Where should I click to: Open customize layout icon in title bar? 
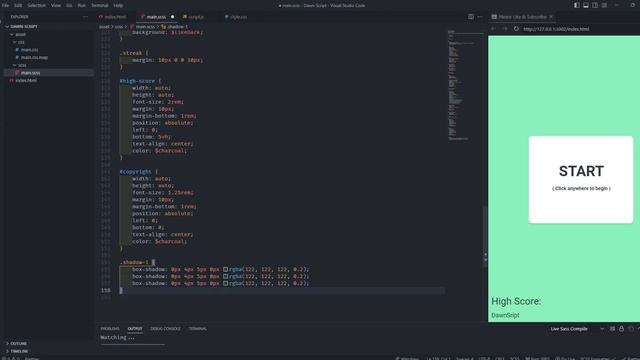tap(604, 5)
